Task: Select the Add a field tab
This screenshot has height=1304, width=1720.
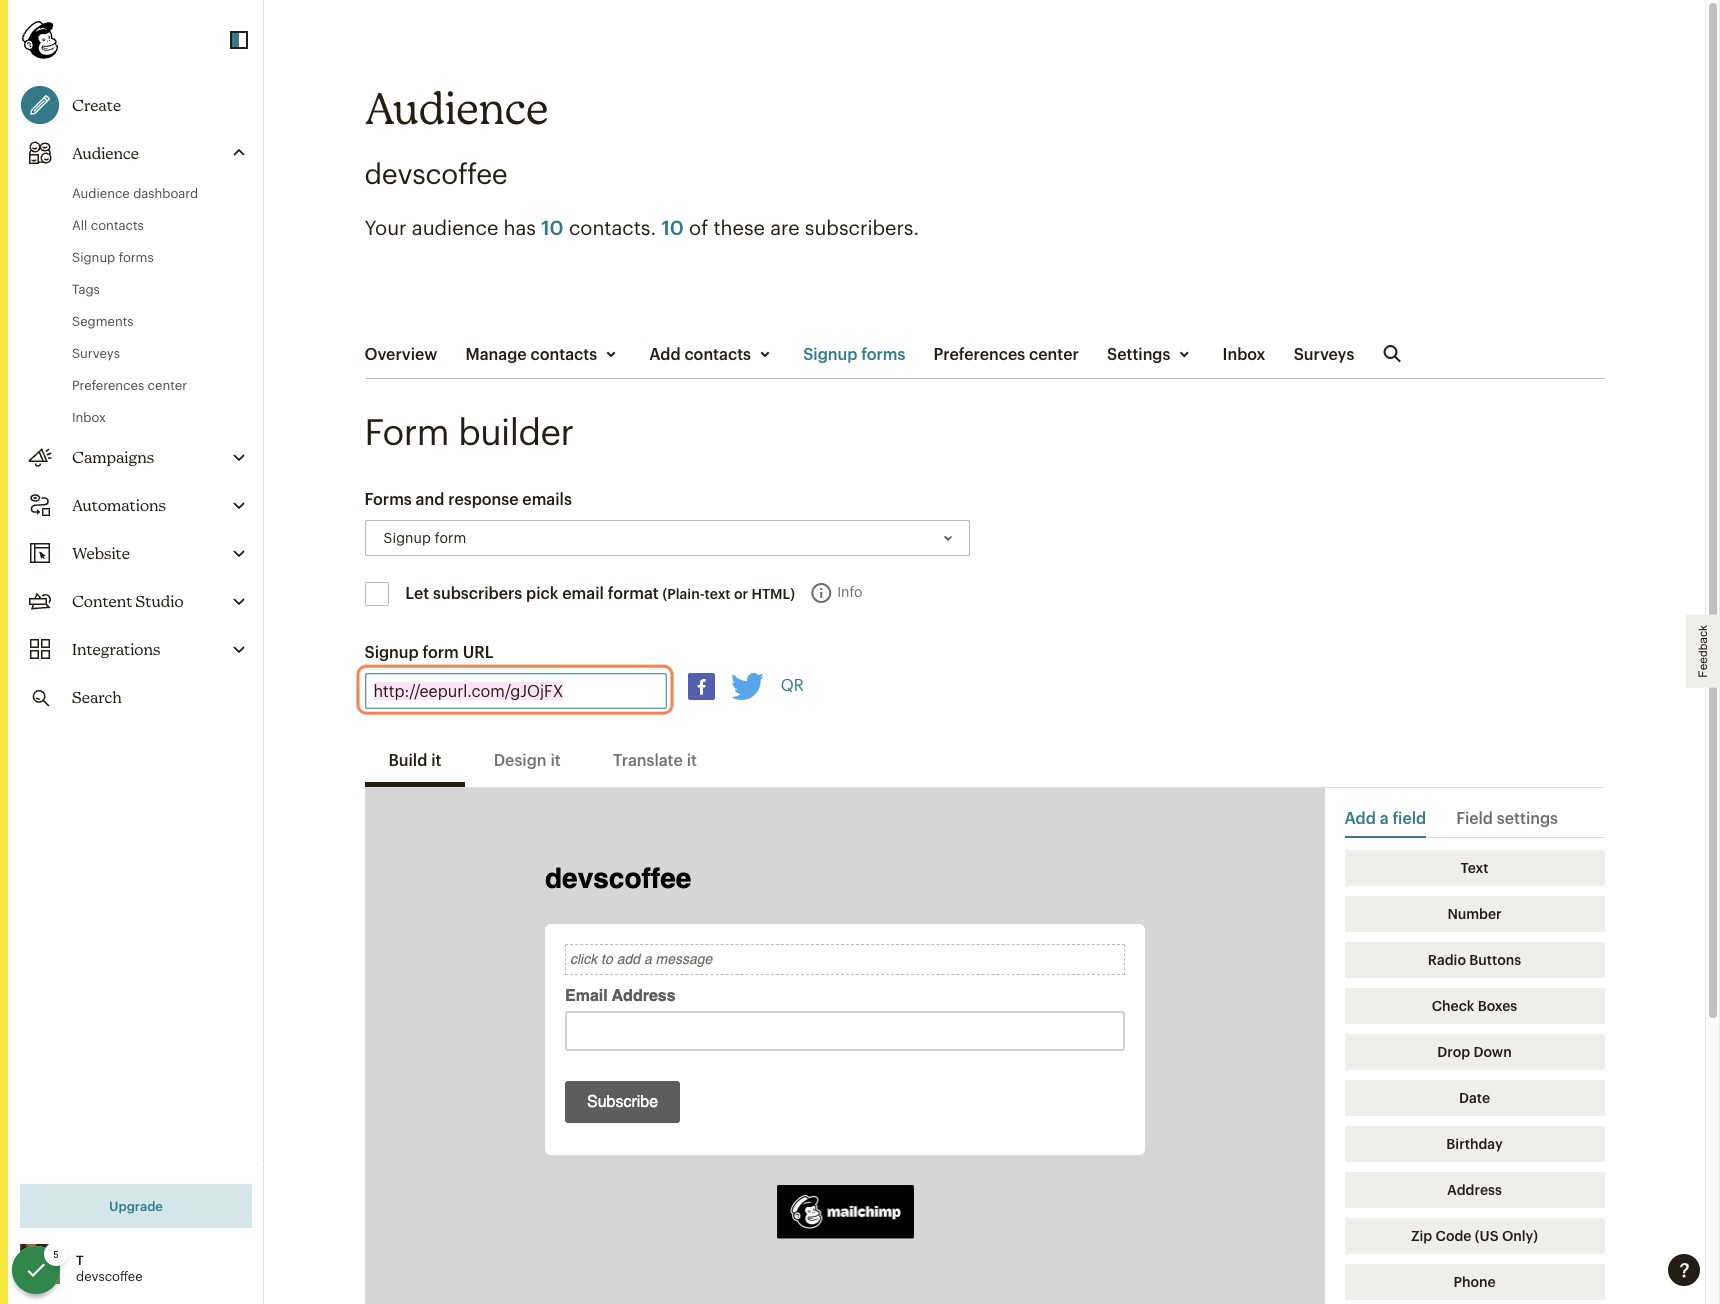Action: pyautogui.click(x=1385, y=818)
